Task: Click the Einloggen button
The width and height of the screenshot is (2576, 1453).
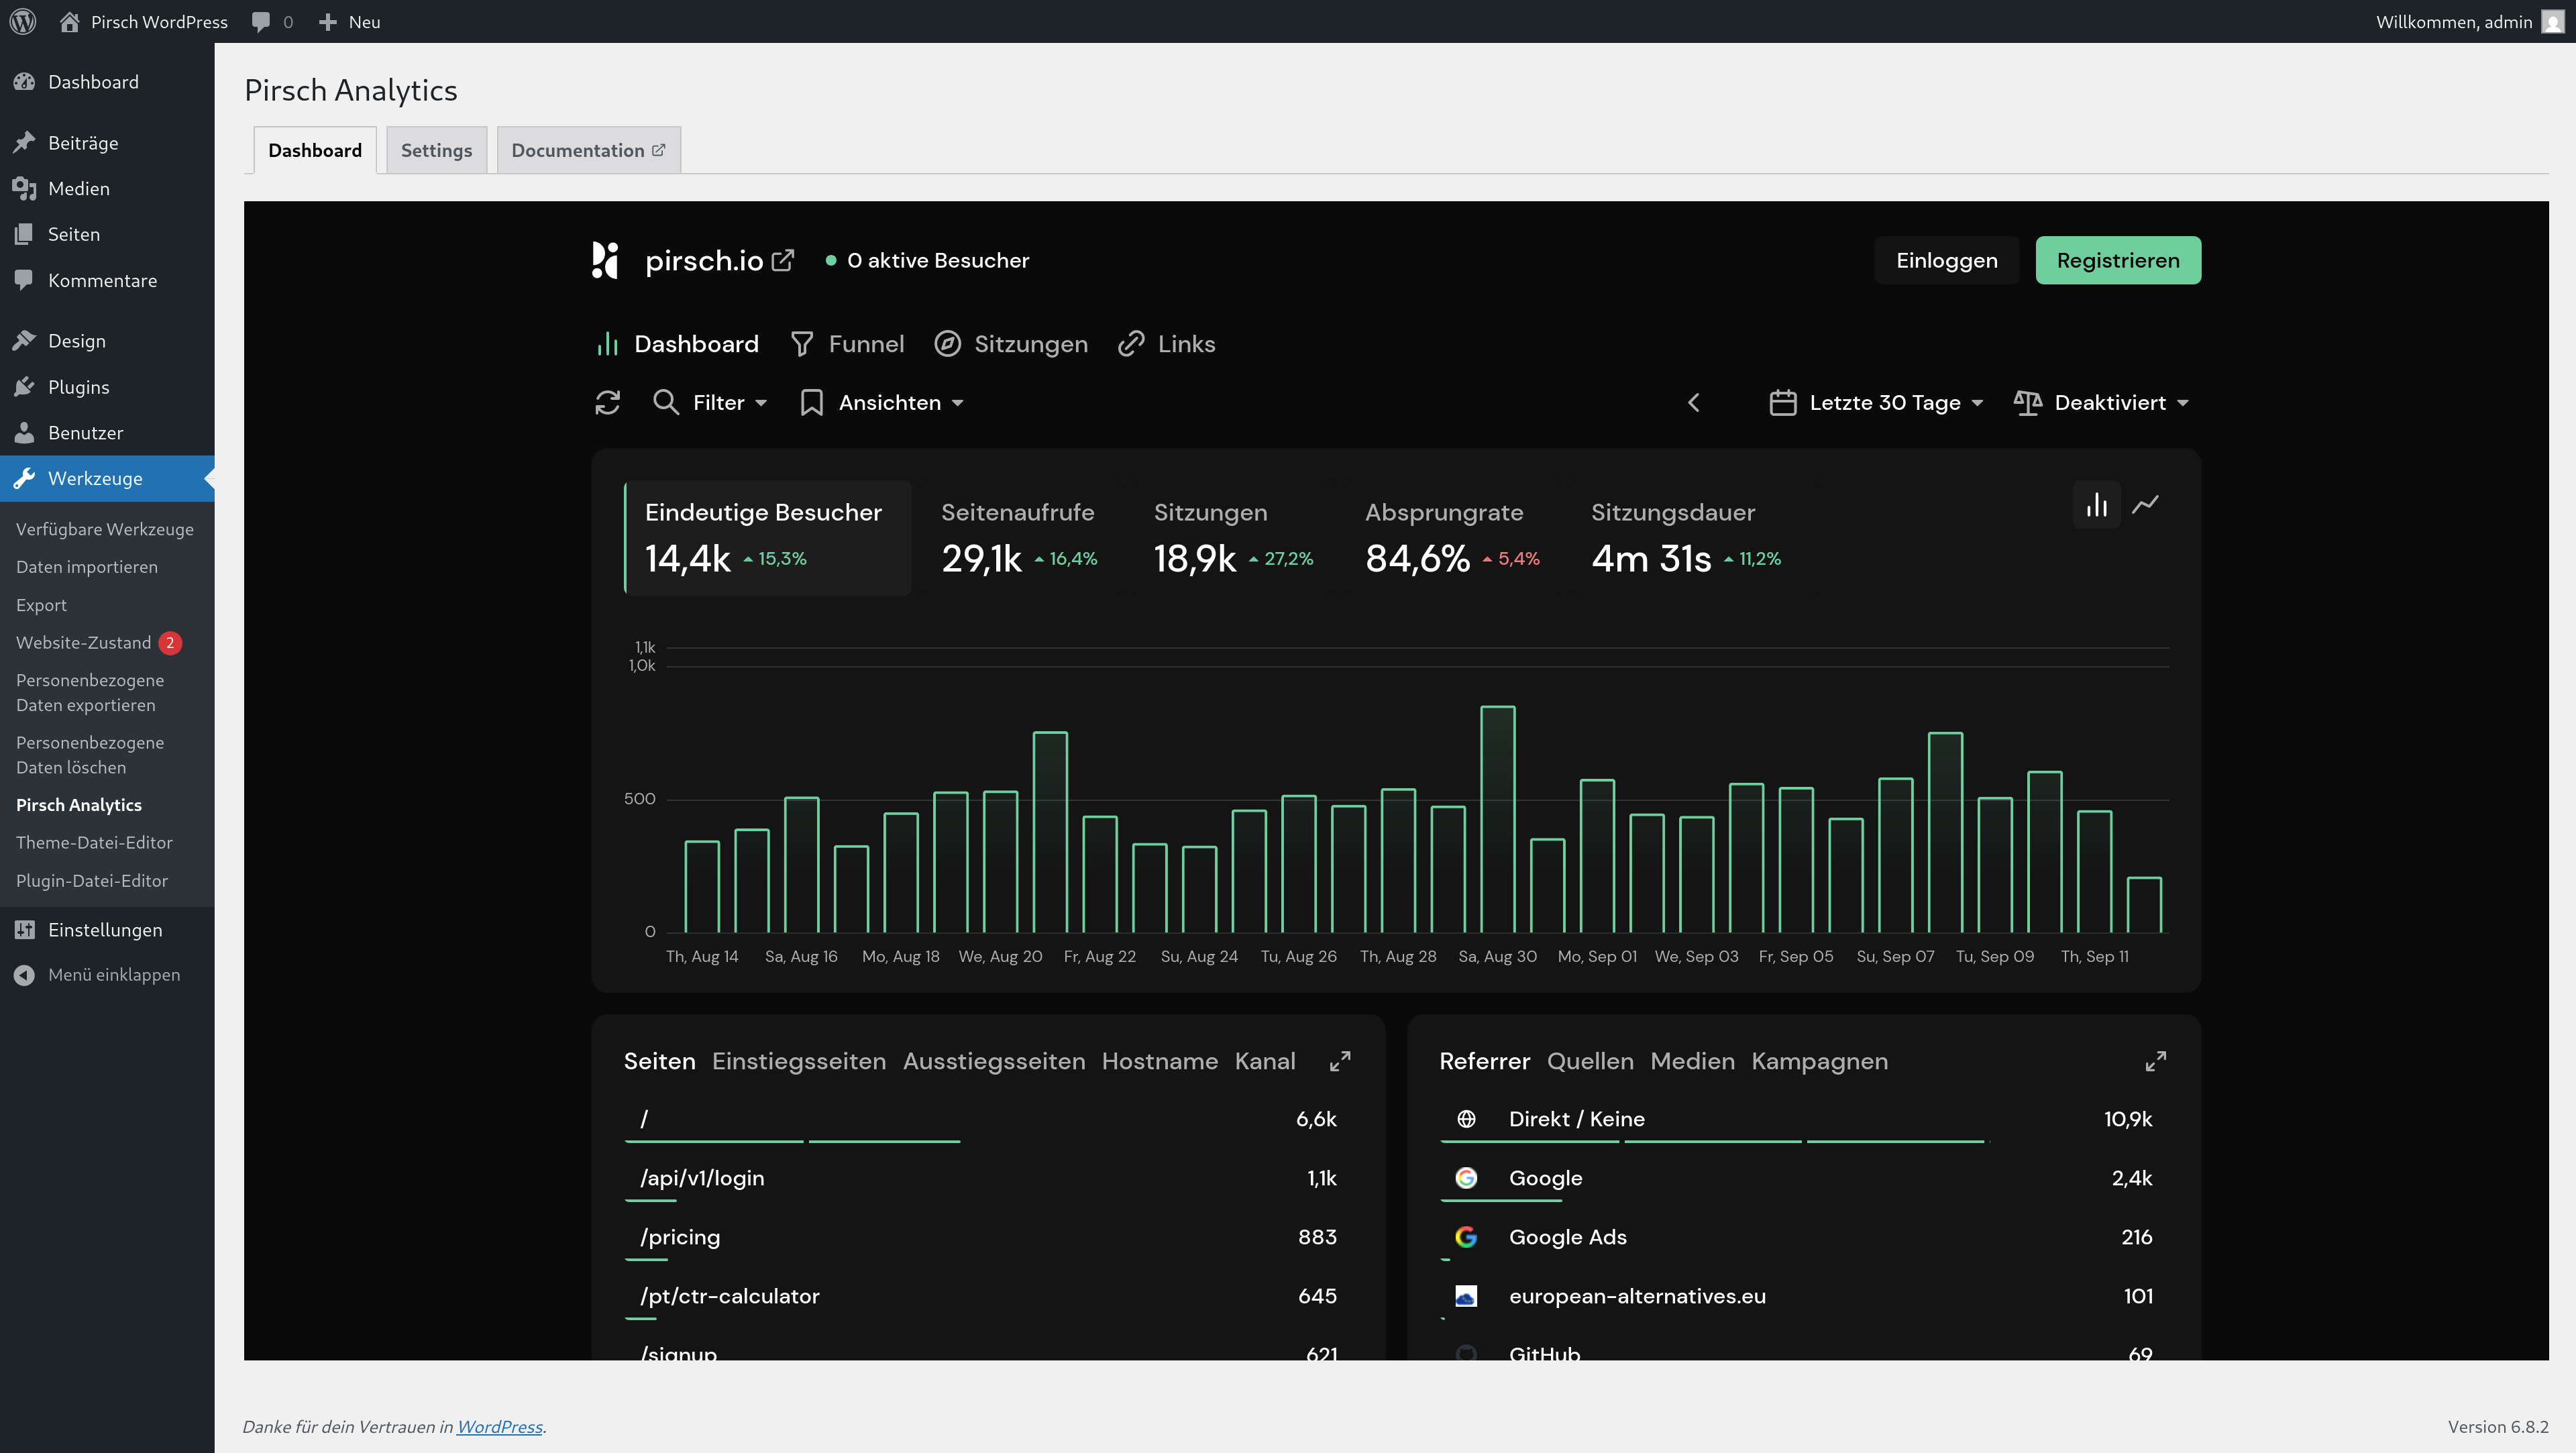Action: [1946, 260]
